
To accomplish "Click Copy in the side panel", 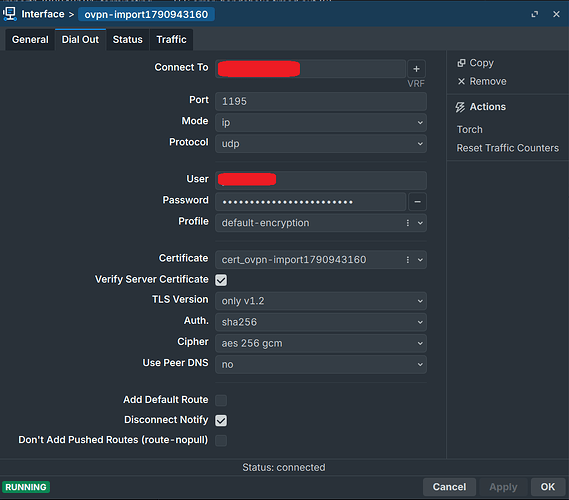I will [x=481, y=63].
